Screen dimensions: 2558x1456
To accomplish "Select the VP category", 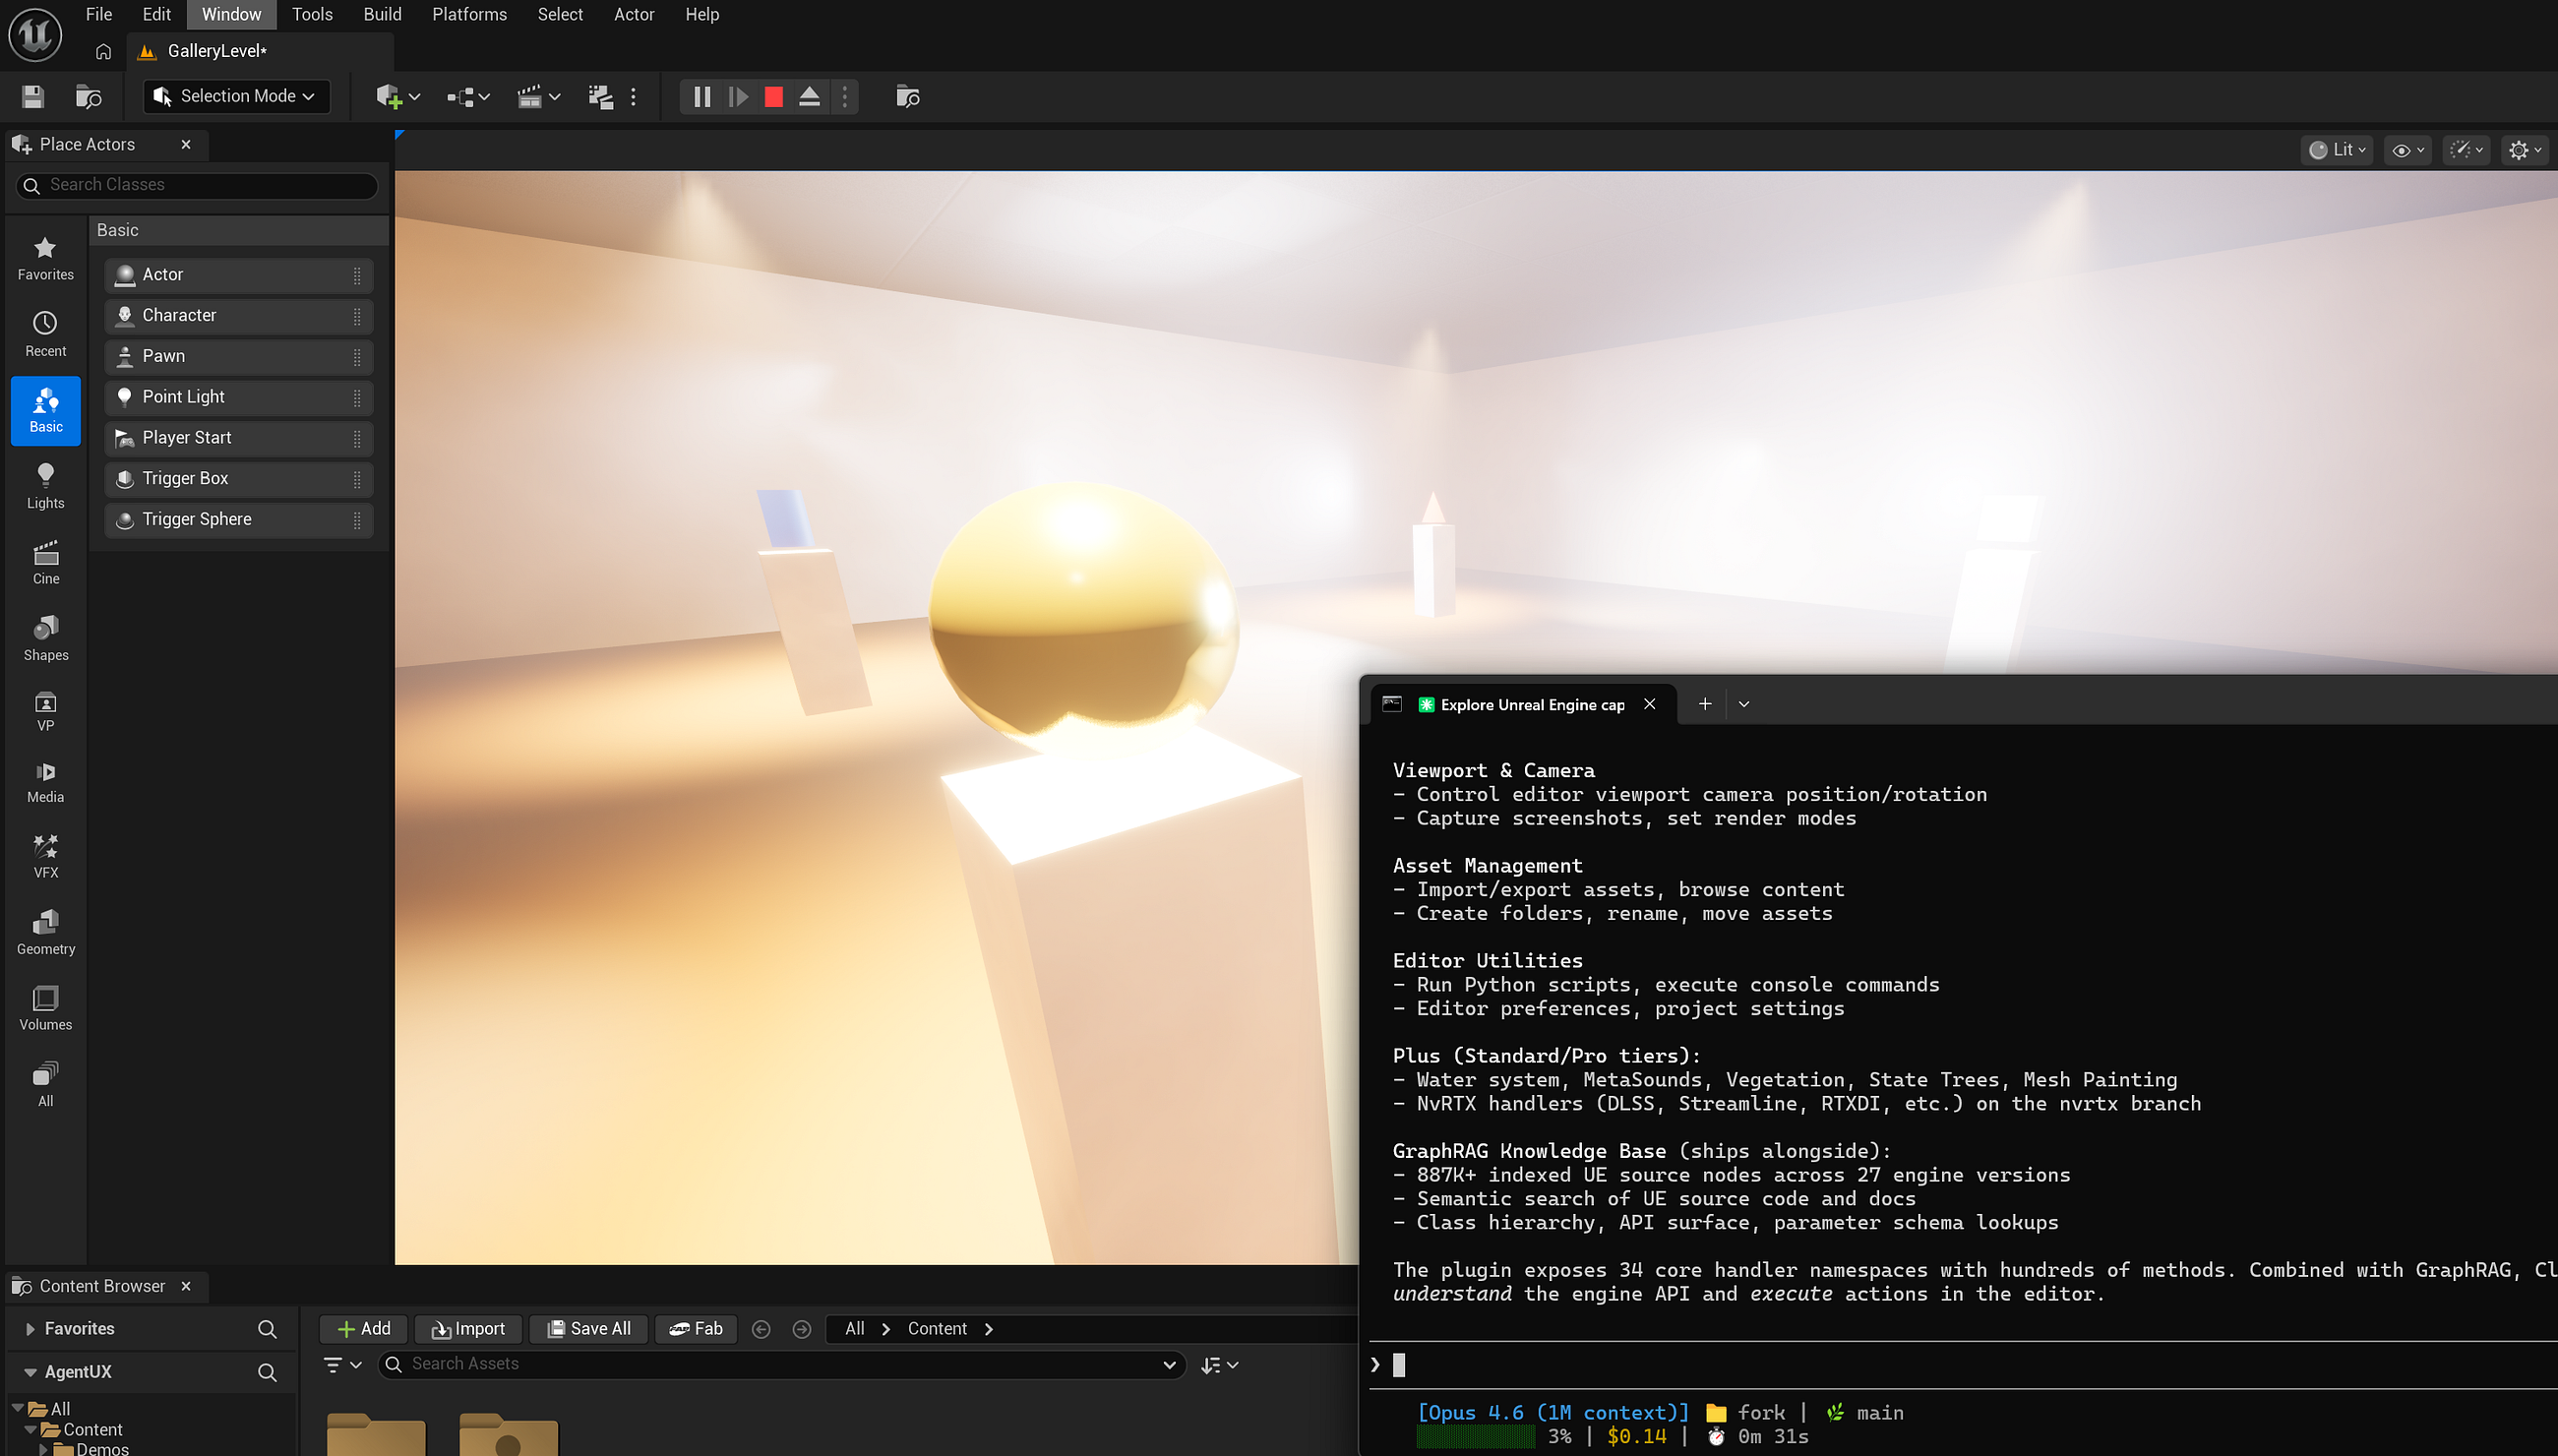I will click(x=45, y=711).
